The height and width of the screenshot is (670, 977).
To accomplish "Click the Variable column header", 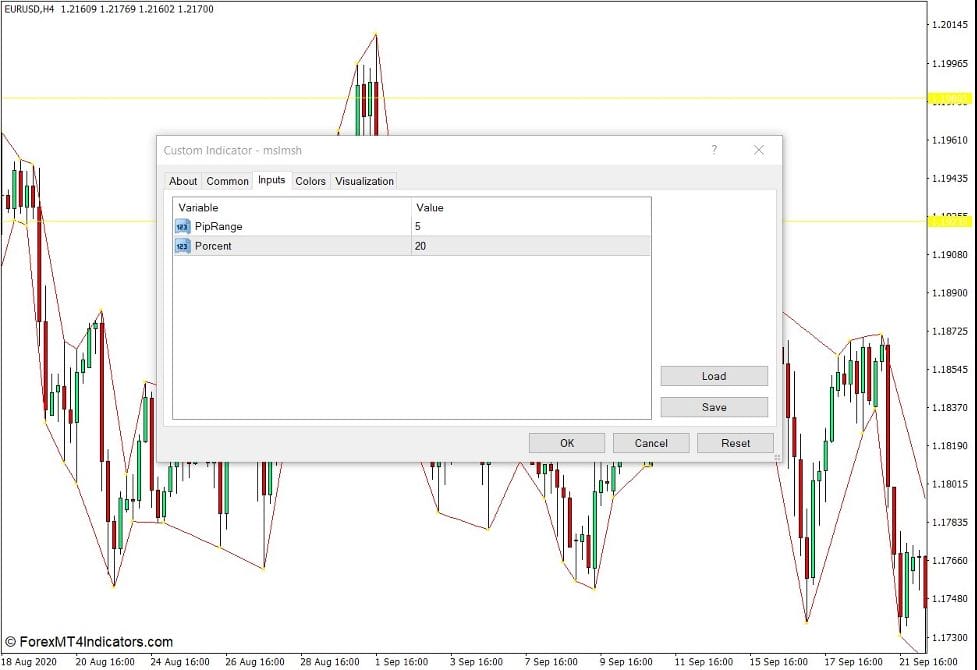I will pos(199,207).
